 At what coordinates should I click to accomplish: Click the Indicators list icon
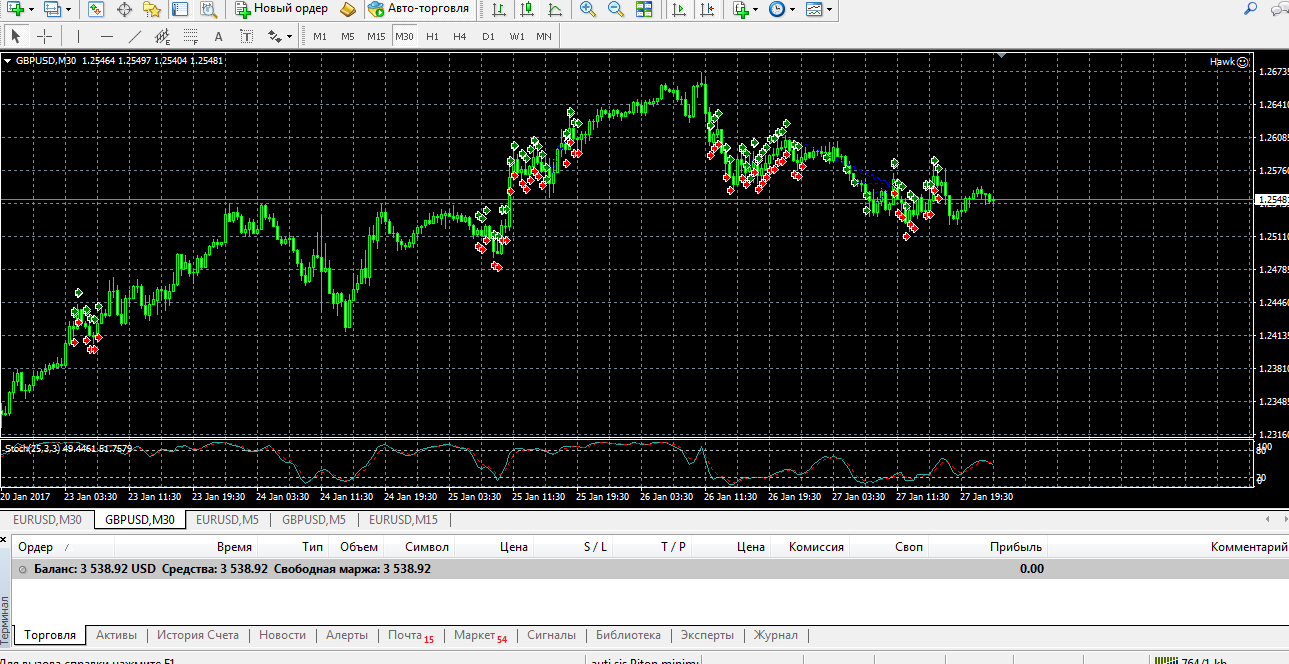click(740, 9)
